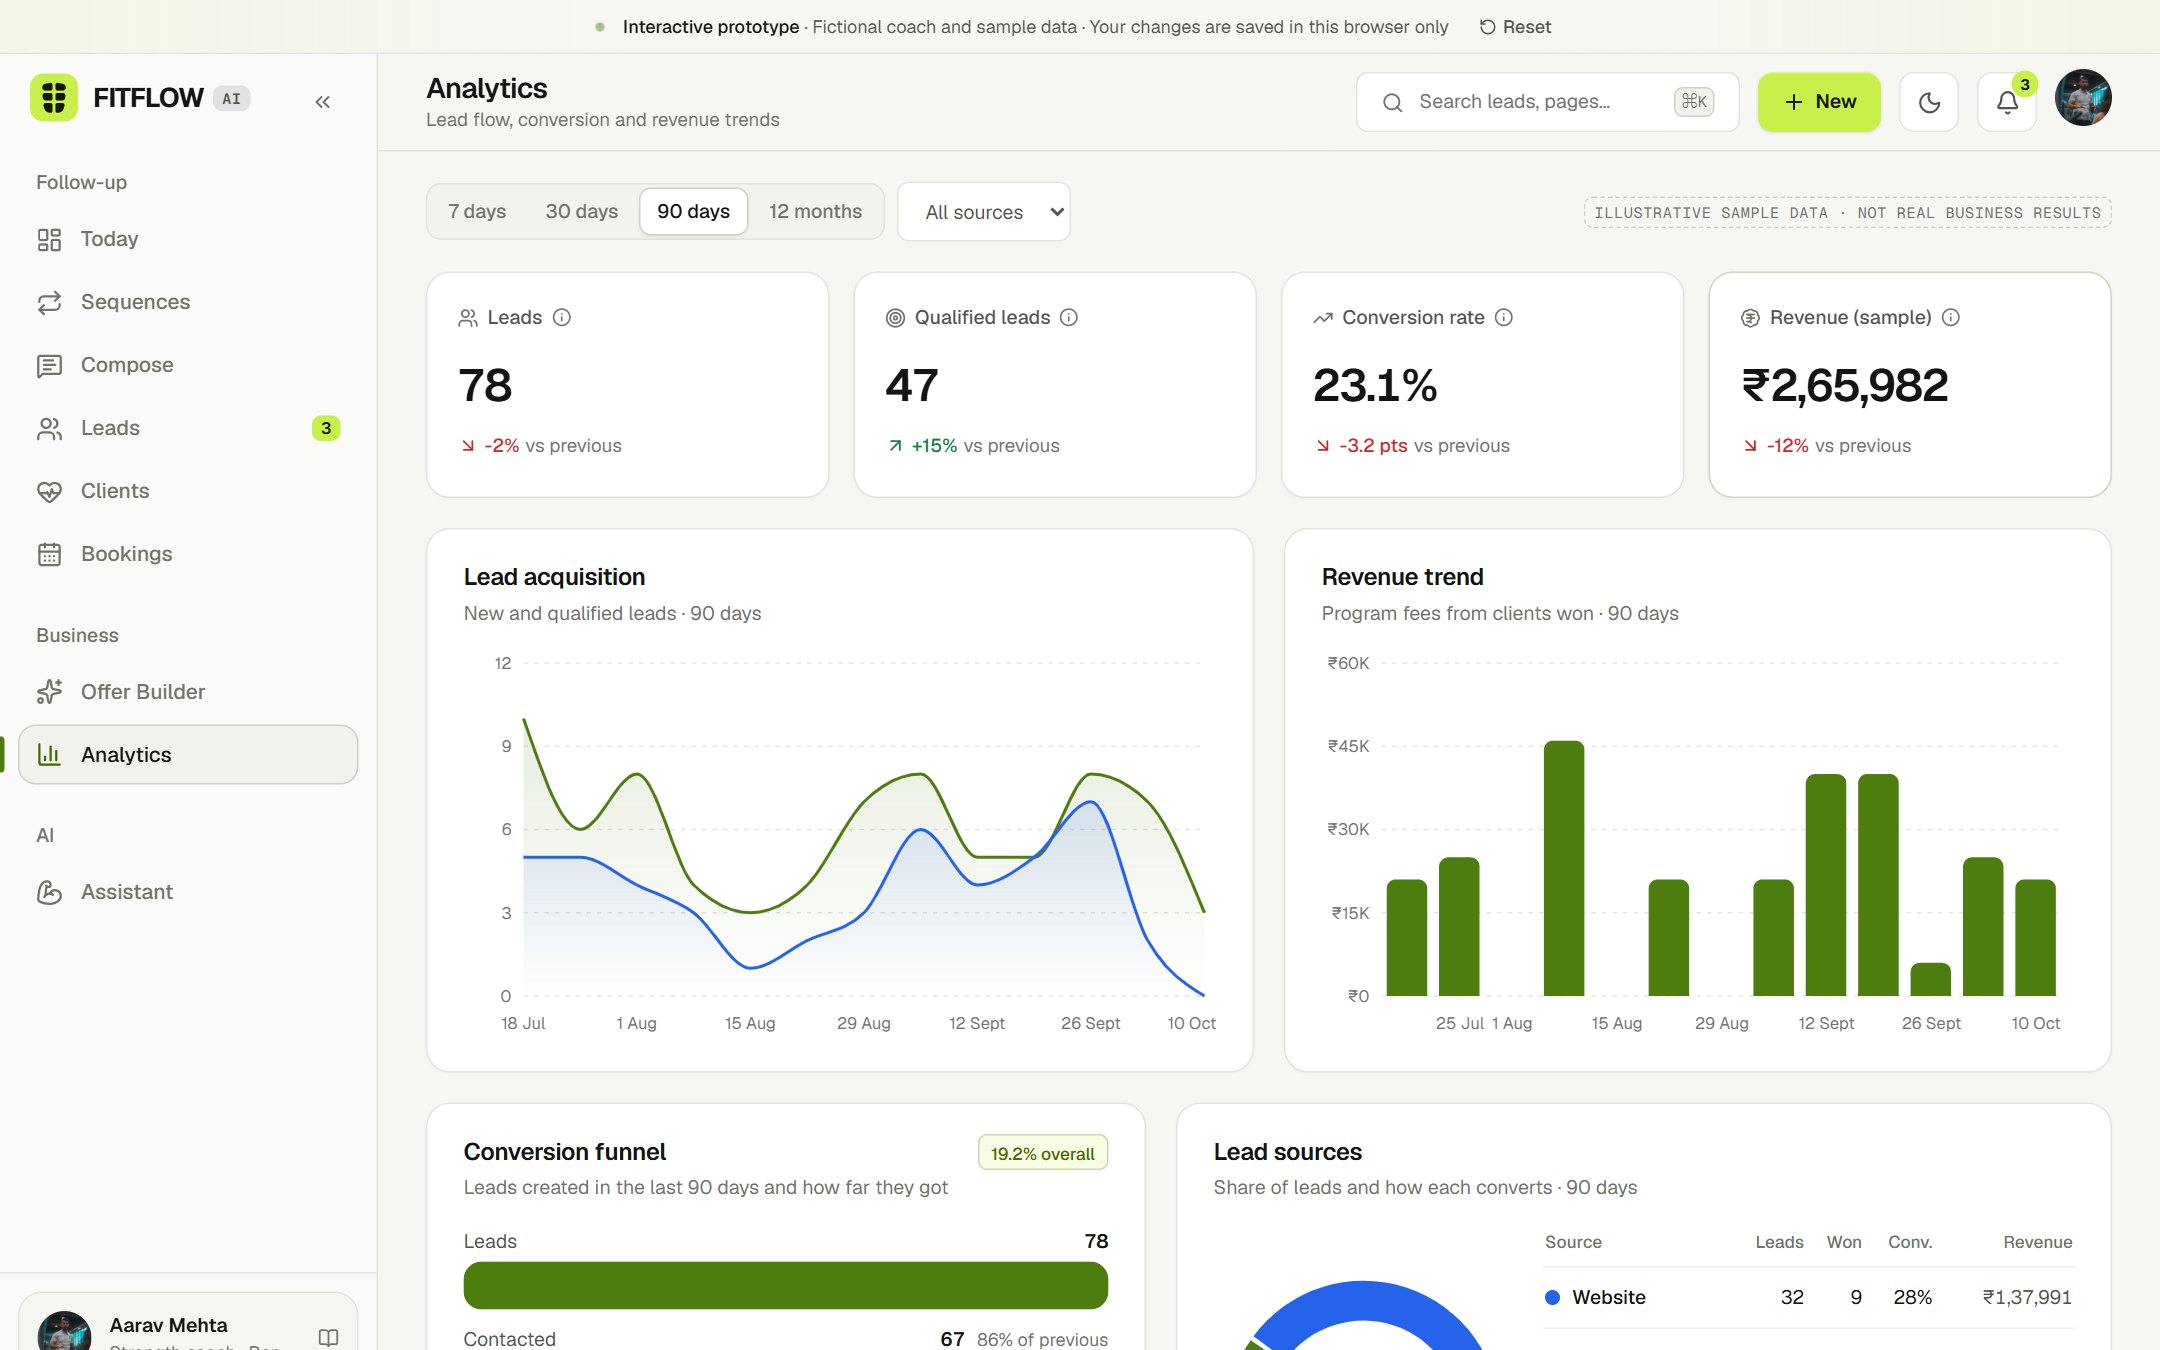Open Offer Builder from the sidebar
This screenshot has height=1350, width=2160.
[188, 692]
